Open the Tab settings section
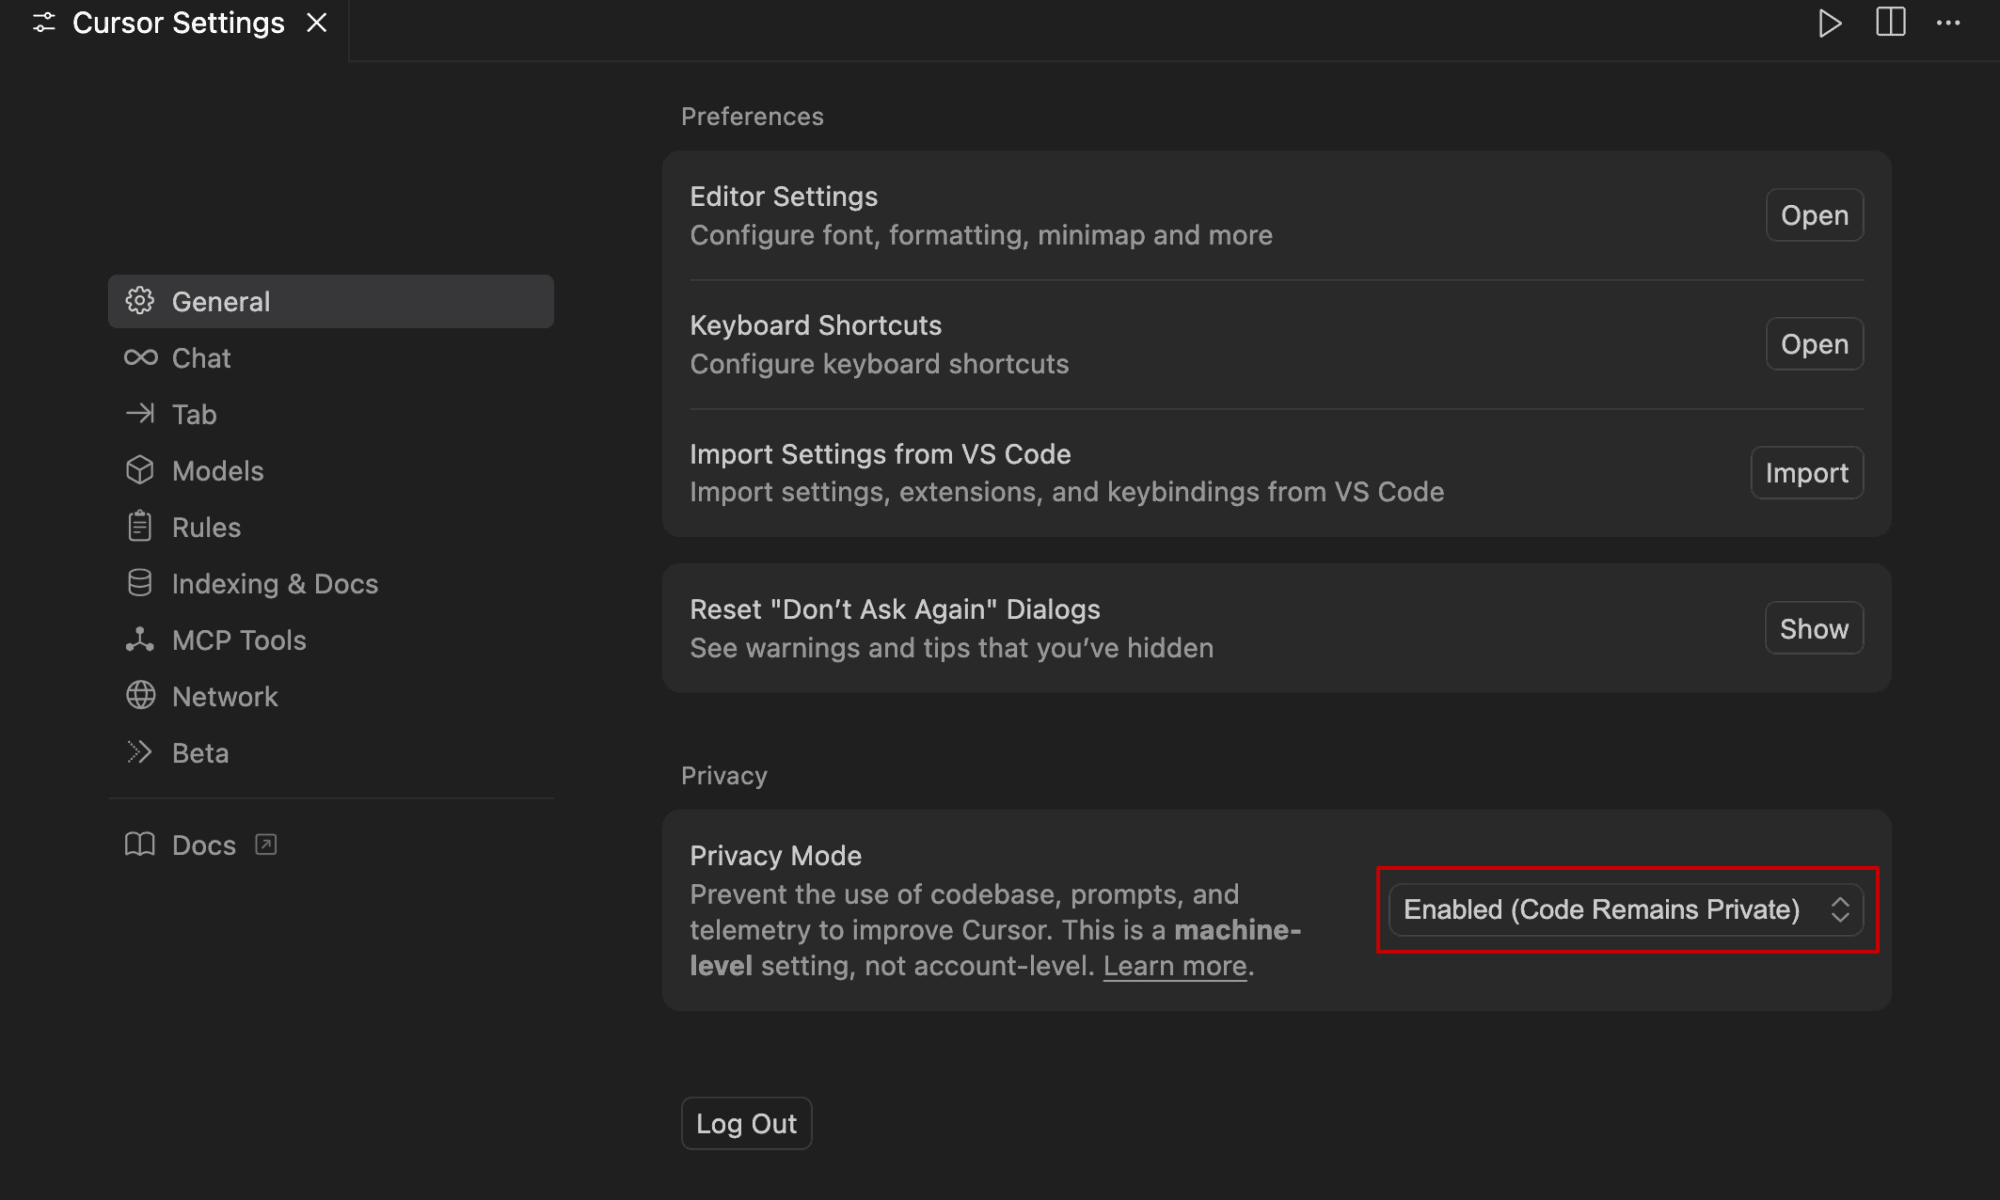2000x1200 pixels. 331,414
